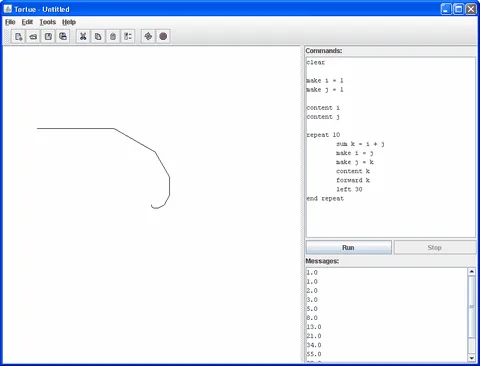Click the Messages scrollbar up arrow
480x366 pixels.
[471, 272]
